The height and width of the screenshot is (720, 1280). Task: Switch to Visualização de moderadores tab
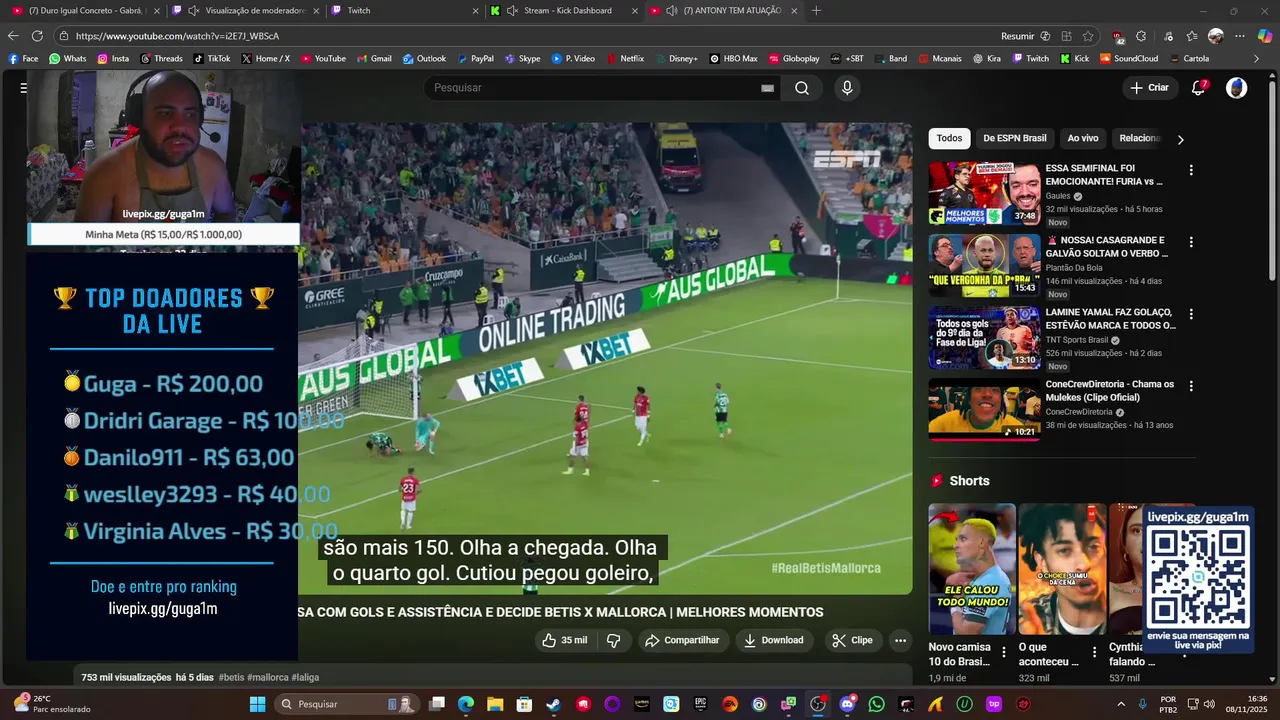point(246,10)
